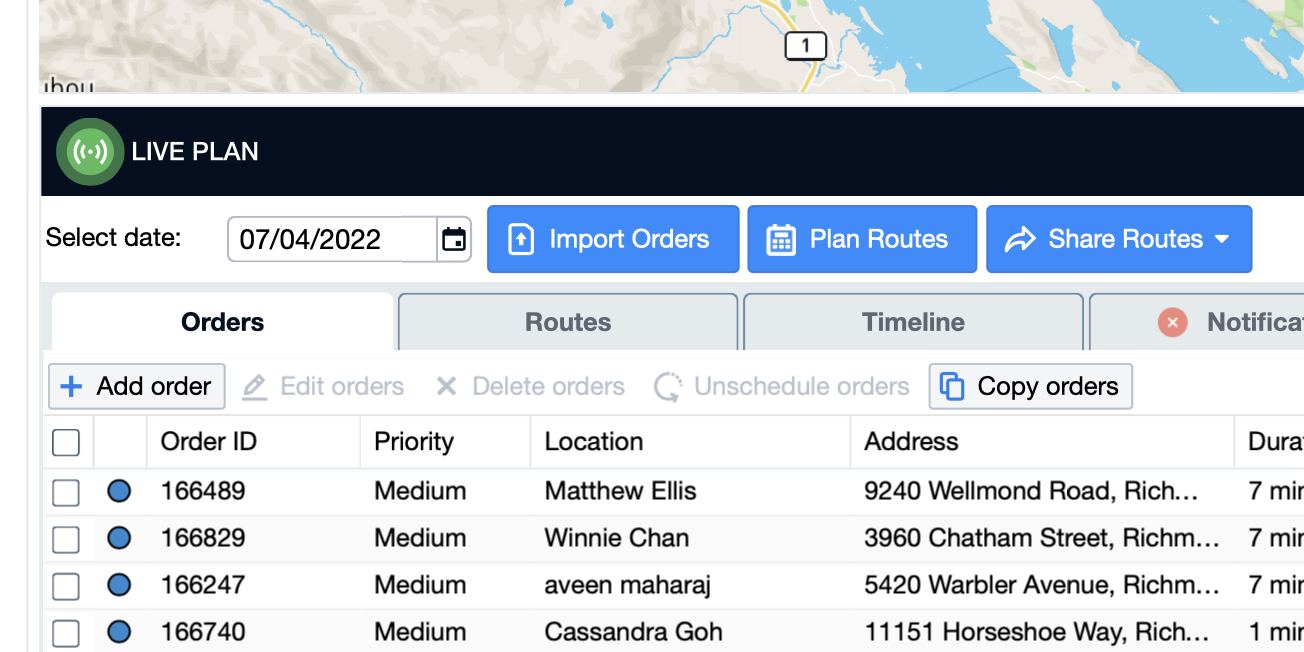Switch to the Routes tab
This screenshot has width=1304, height=652.
point(568,322)
